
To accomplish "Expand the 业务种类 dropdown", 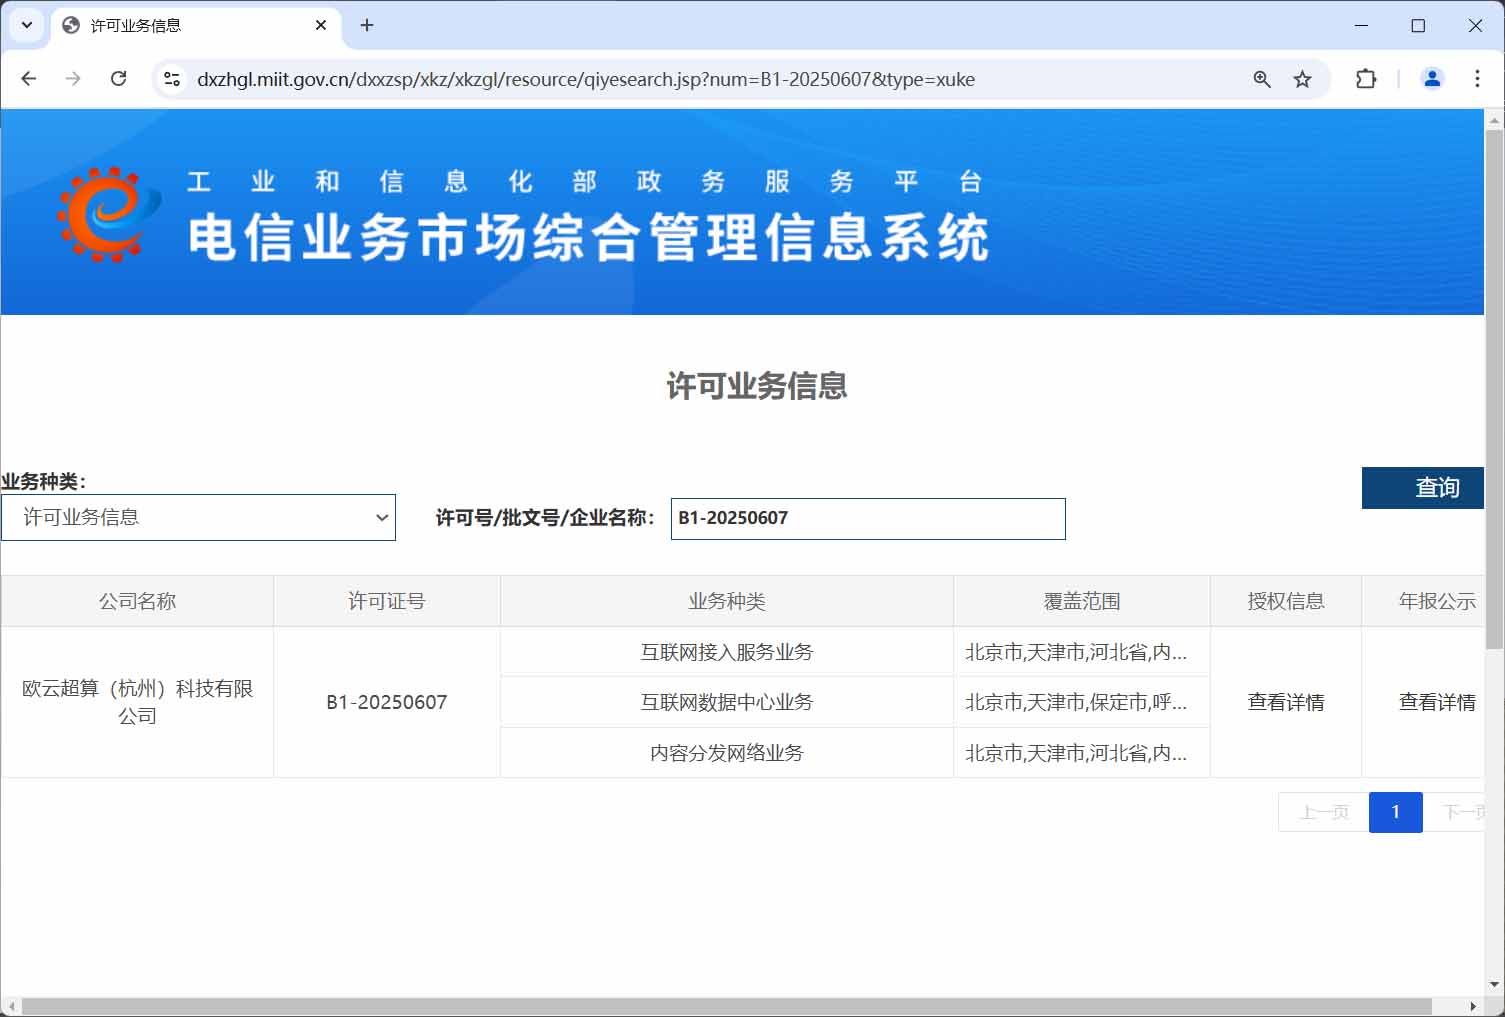I will click(x=198, y=517).
